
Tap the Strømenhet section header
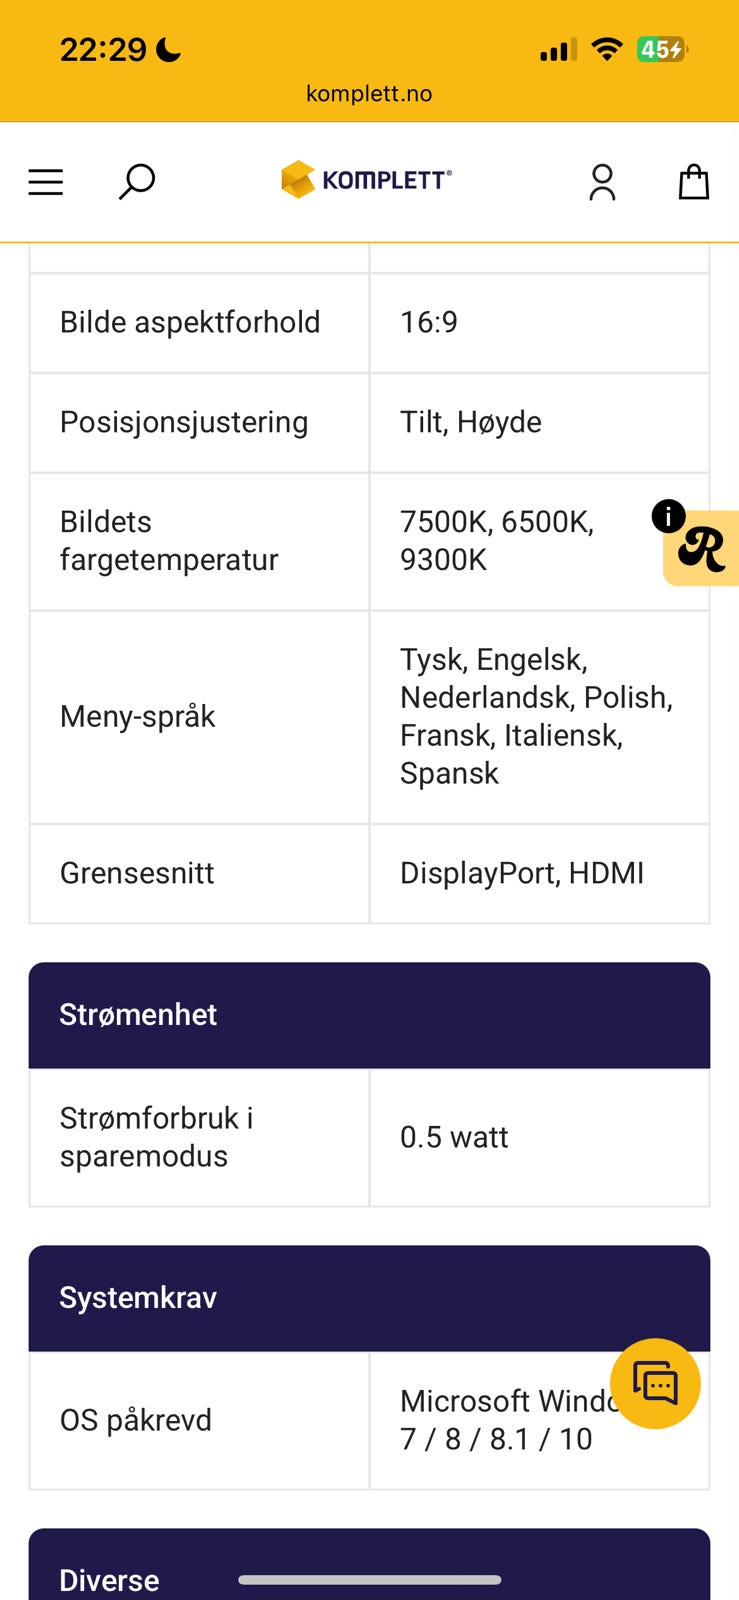point(369,1015)
